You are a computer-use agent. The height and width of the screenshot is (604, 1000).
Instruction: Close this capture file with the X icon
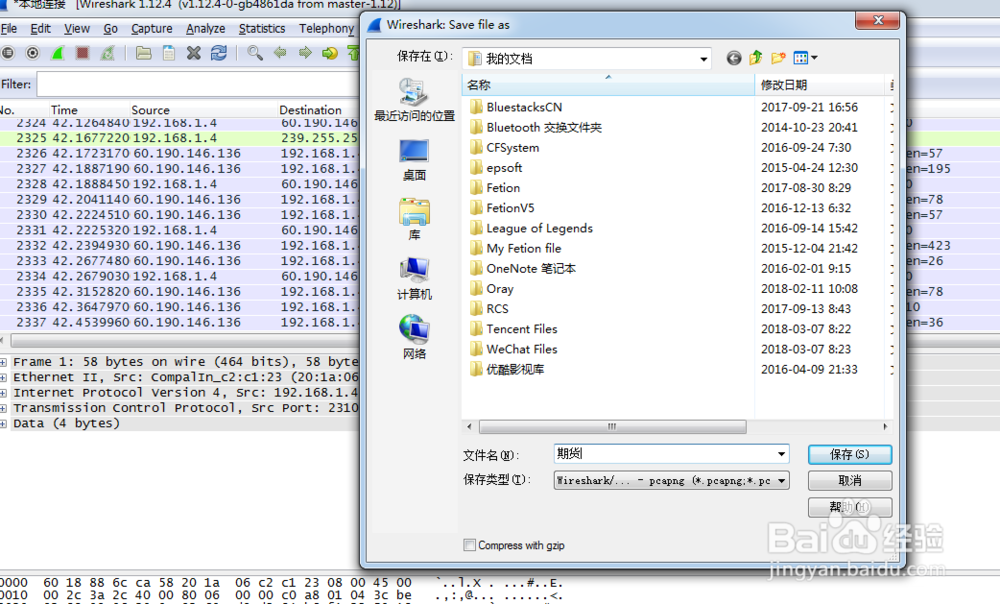pyautogui.click(x=194, y=53)
